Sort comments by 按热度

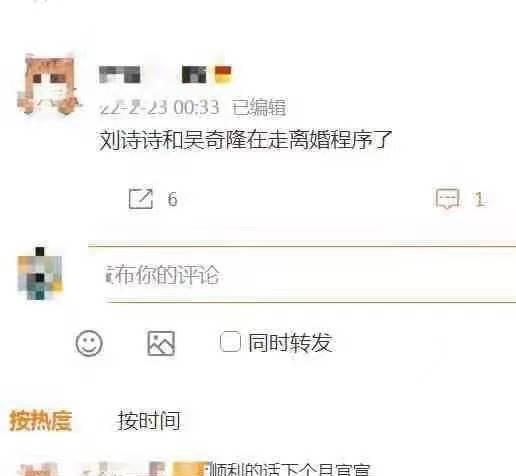[41, 420]
